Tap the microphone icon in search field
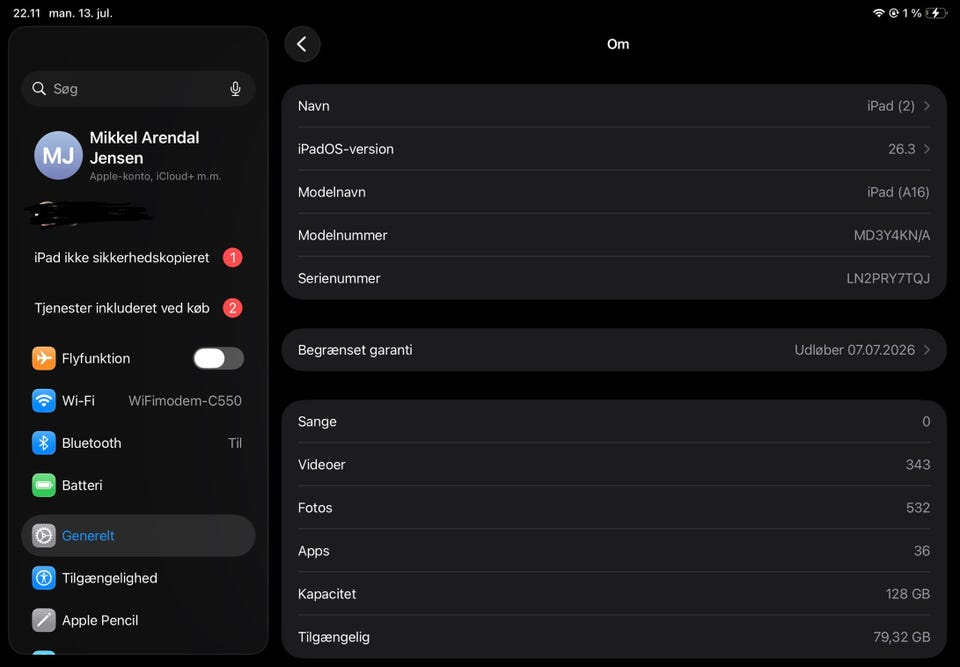This screenshot has width=960, height=667. (x=235, y=89)
